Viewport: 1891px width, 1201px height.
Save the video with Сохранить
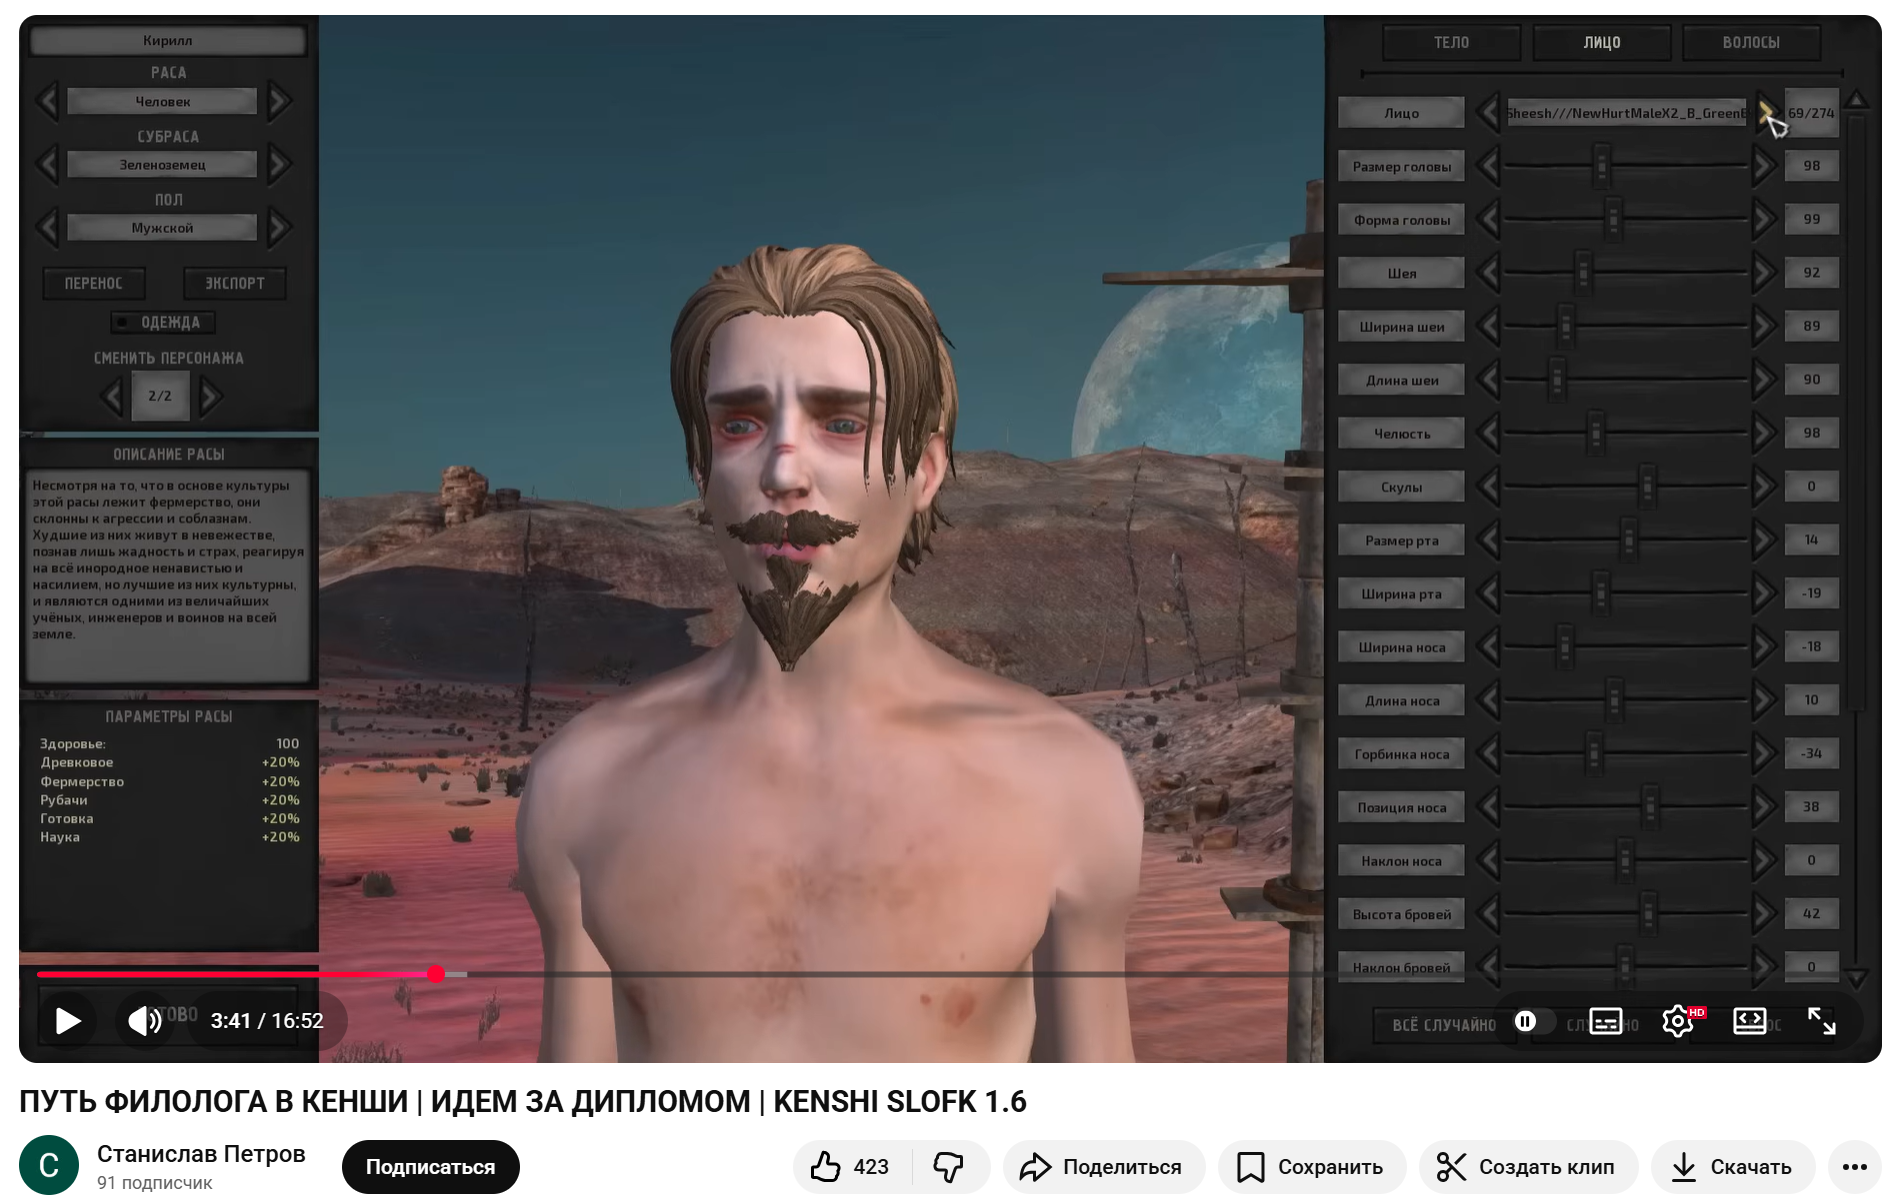1311,1167
